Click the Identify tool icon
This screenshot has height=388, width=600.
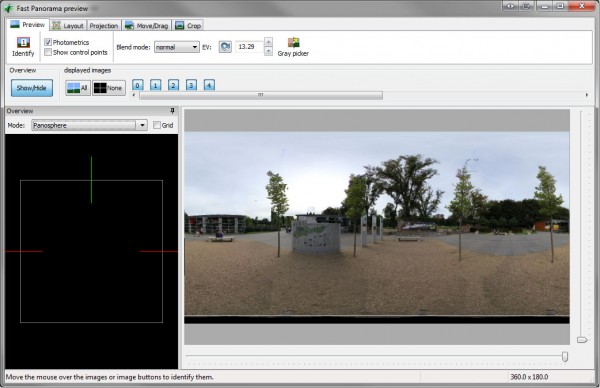point(23,43)
